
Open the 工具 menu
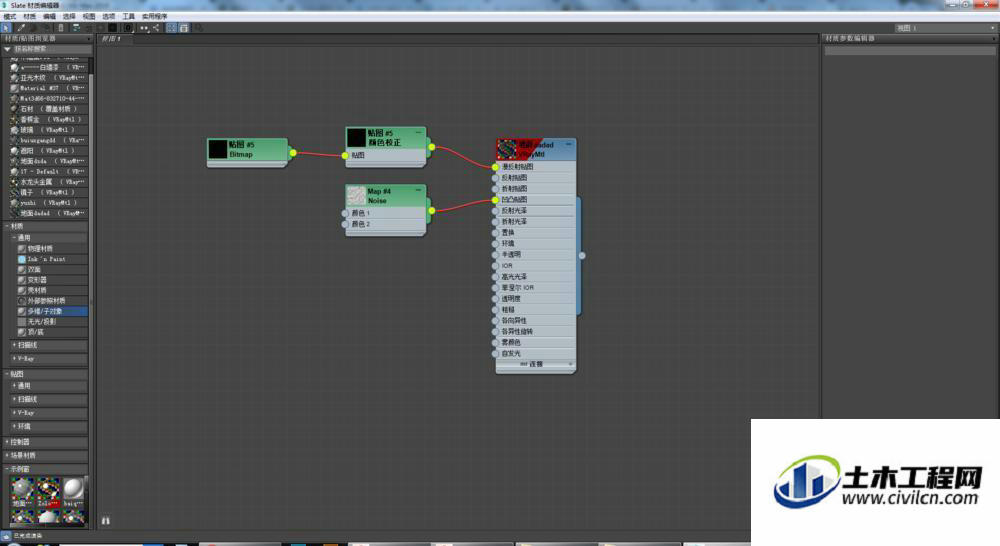[128, 16]
